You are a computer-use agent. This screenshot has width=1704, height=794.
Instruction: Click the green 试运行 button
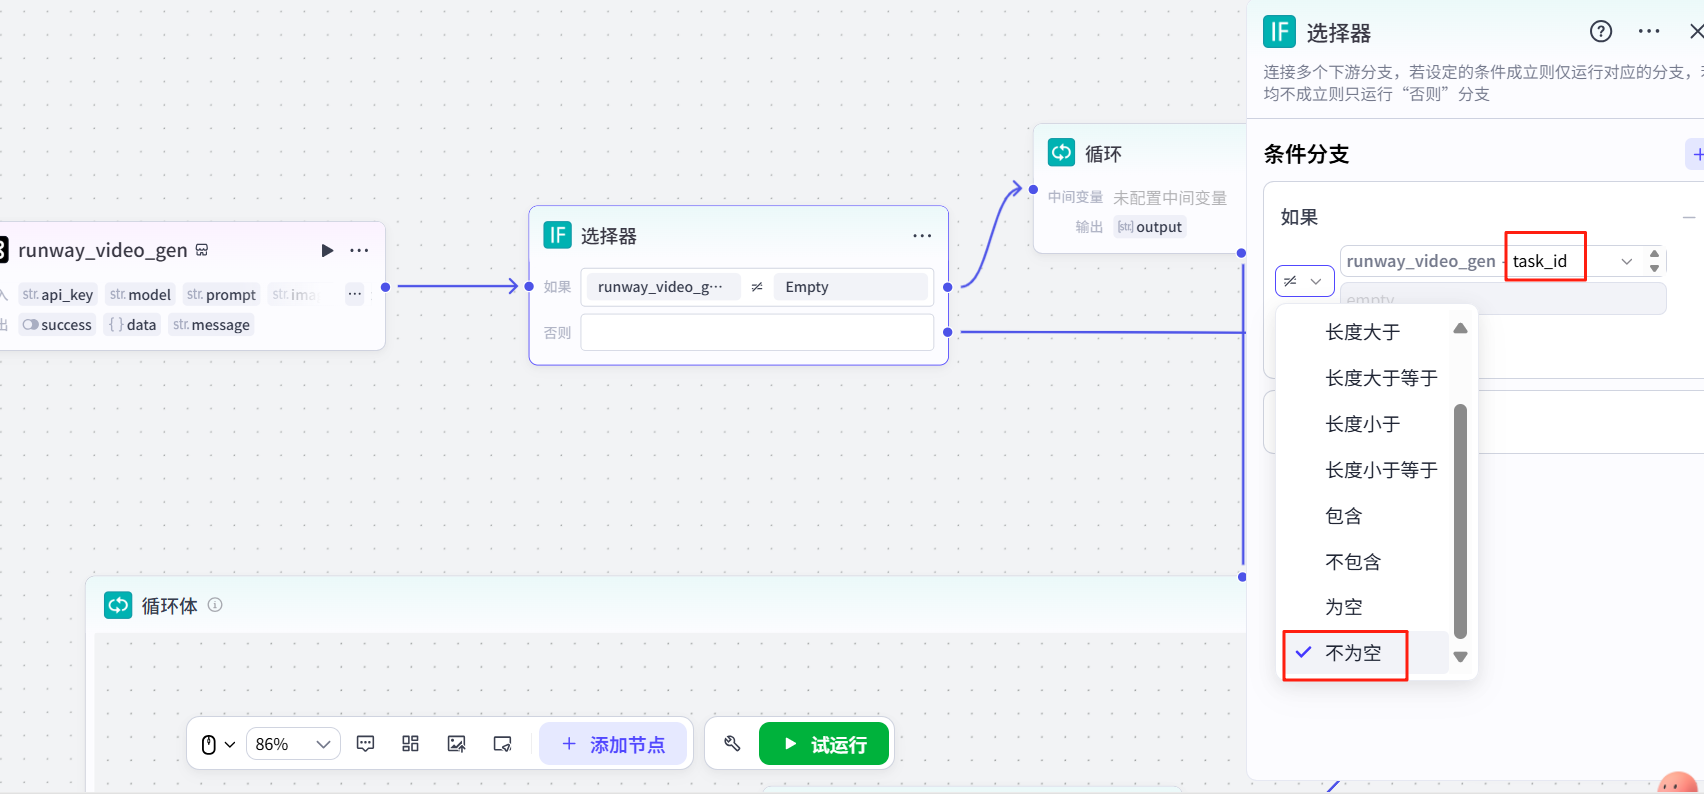click(x=824, y=744)
